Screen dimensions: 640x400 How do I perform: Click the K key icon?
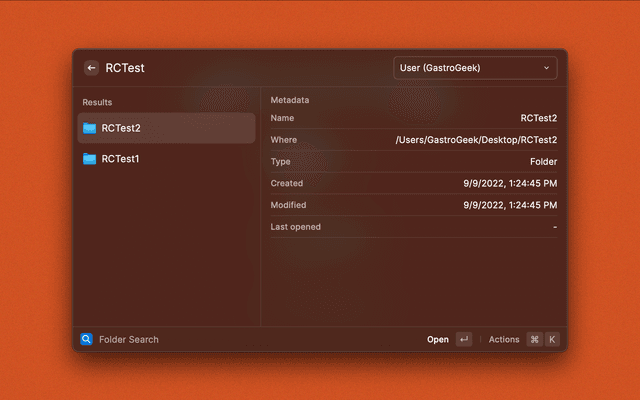[x=552, y=340]
